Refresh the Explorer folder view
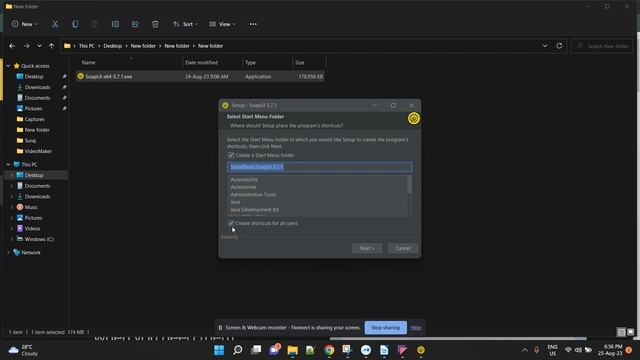This screenshot has width=640, height=360. 559,46
